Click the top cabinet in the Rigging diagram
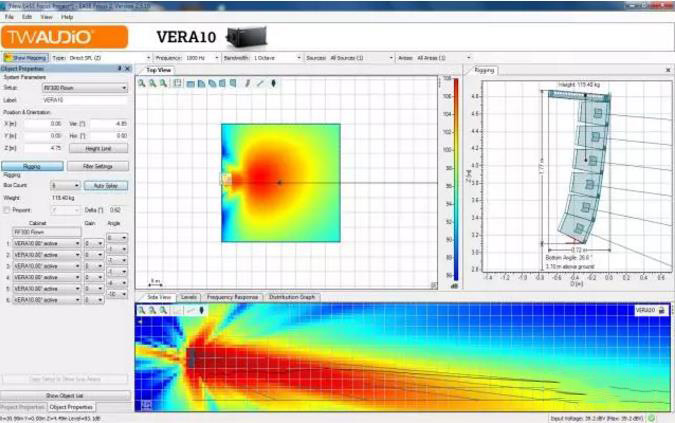This screenshot has height=423, width=675. coord(594,113)
